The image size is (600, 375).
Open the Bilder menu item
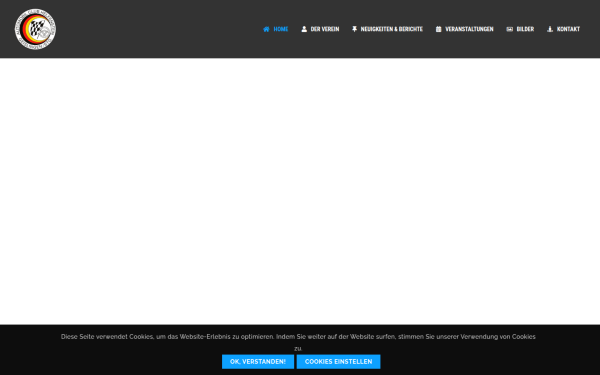525,29
